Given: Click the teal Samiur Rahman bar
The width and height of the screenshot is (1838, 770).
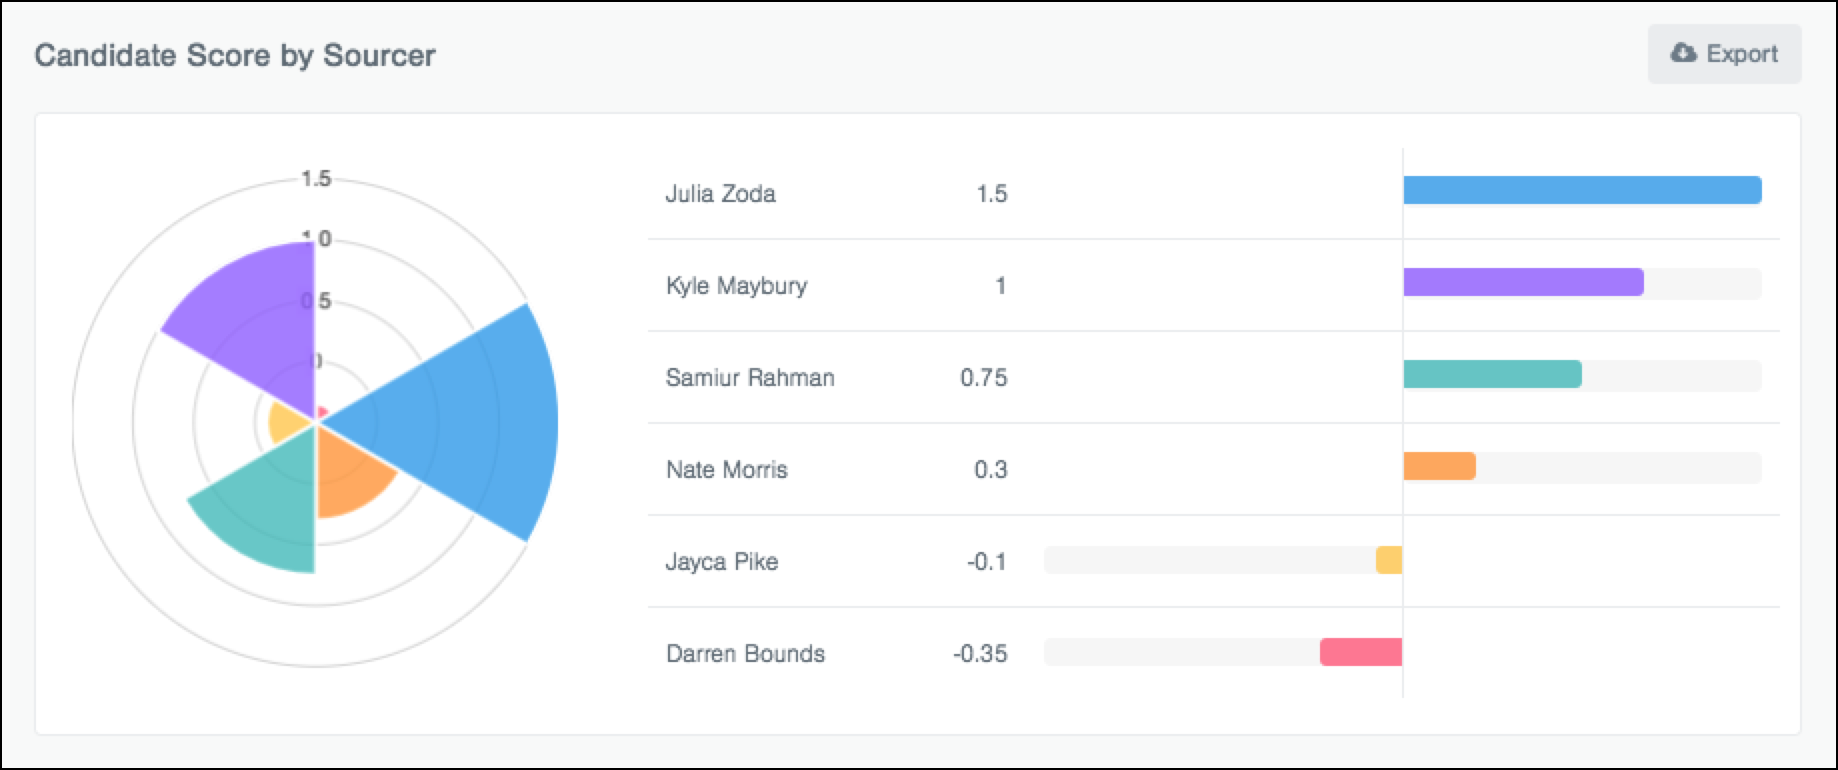Looking at the screenshot, I should coord(1492,374).
